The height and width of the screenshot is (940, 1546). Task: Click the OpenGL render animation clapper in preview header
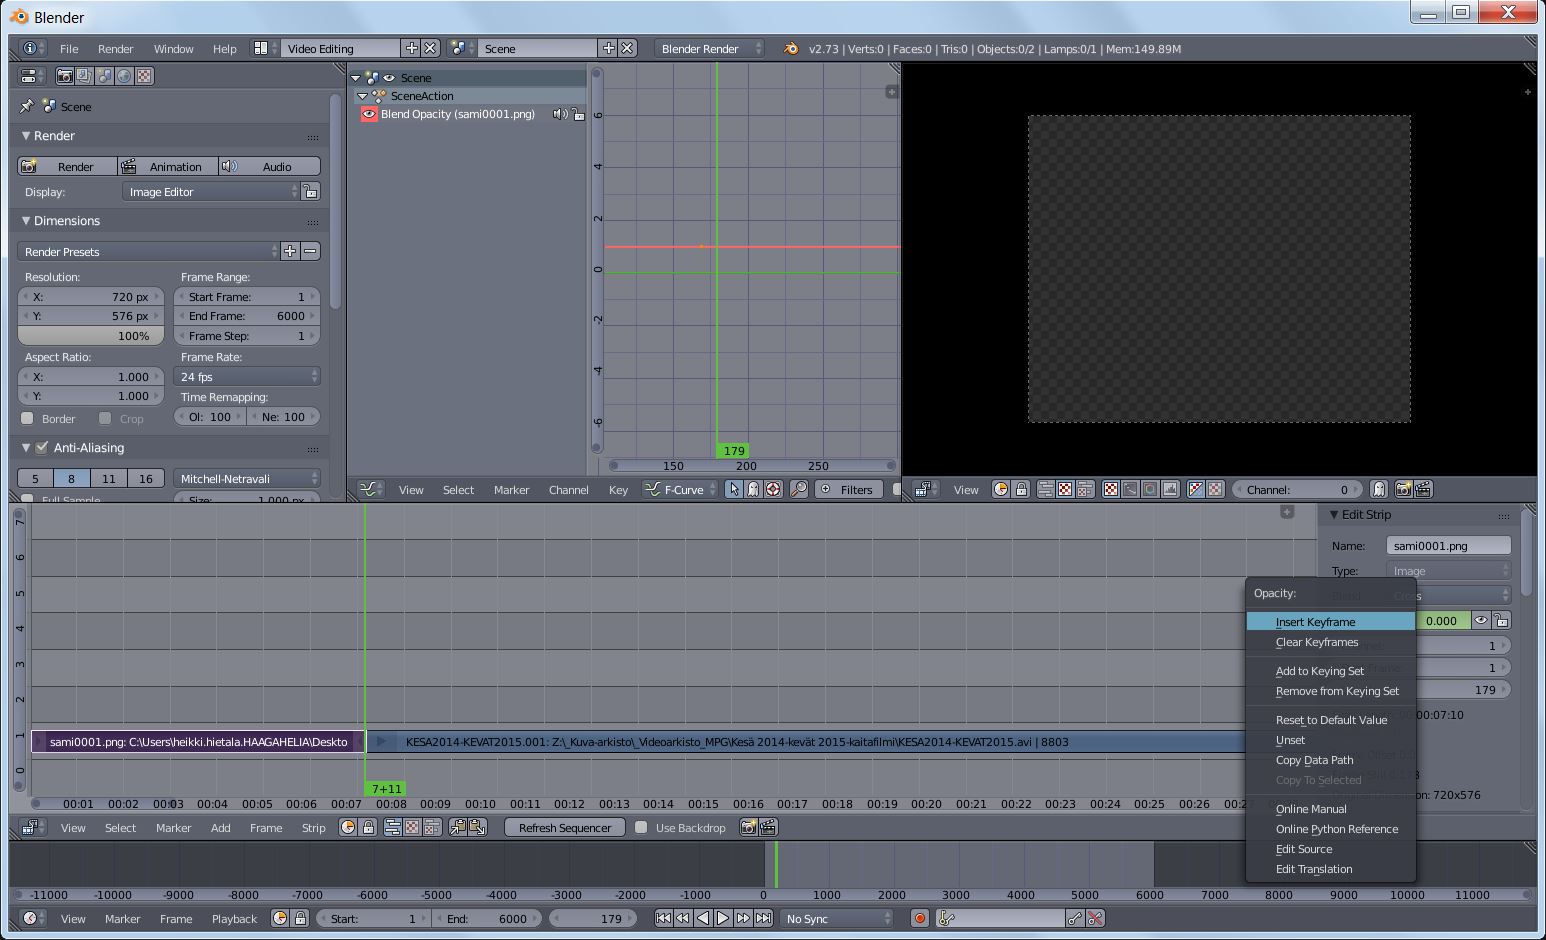(x=1423, y=489)
